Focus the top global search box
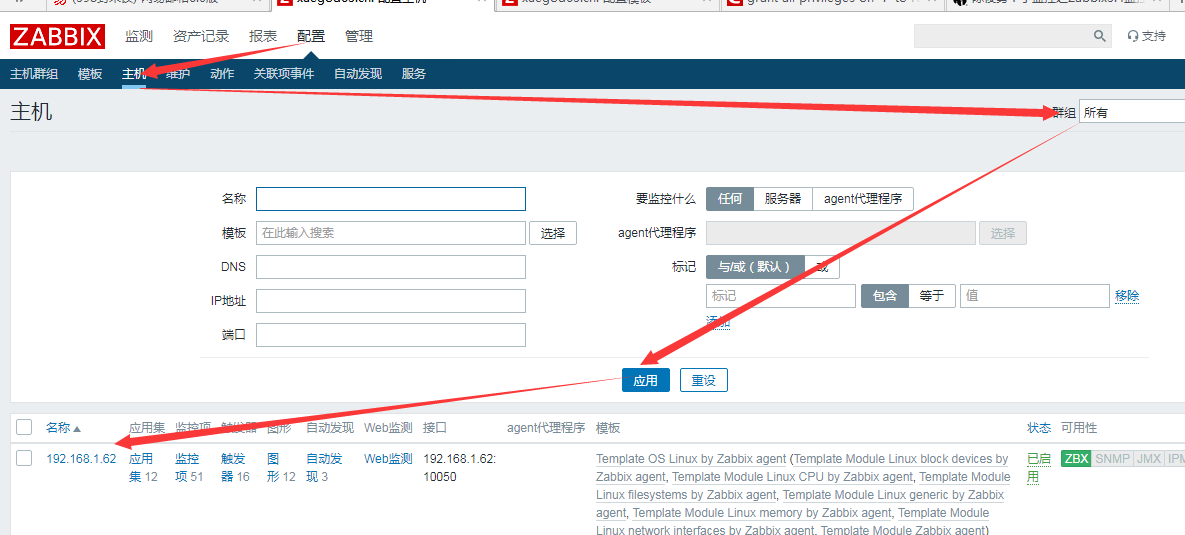Image resolution: width=1185 pixels, height=535 pixels. [1003, 36]
